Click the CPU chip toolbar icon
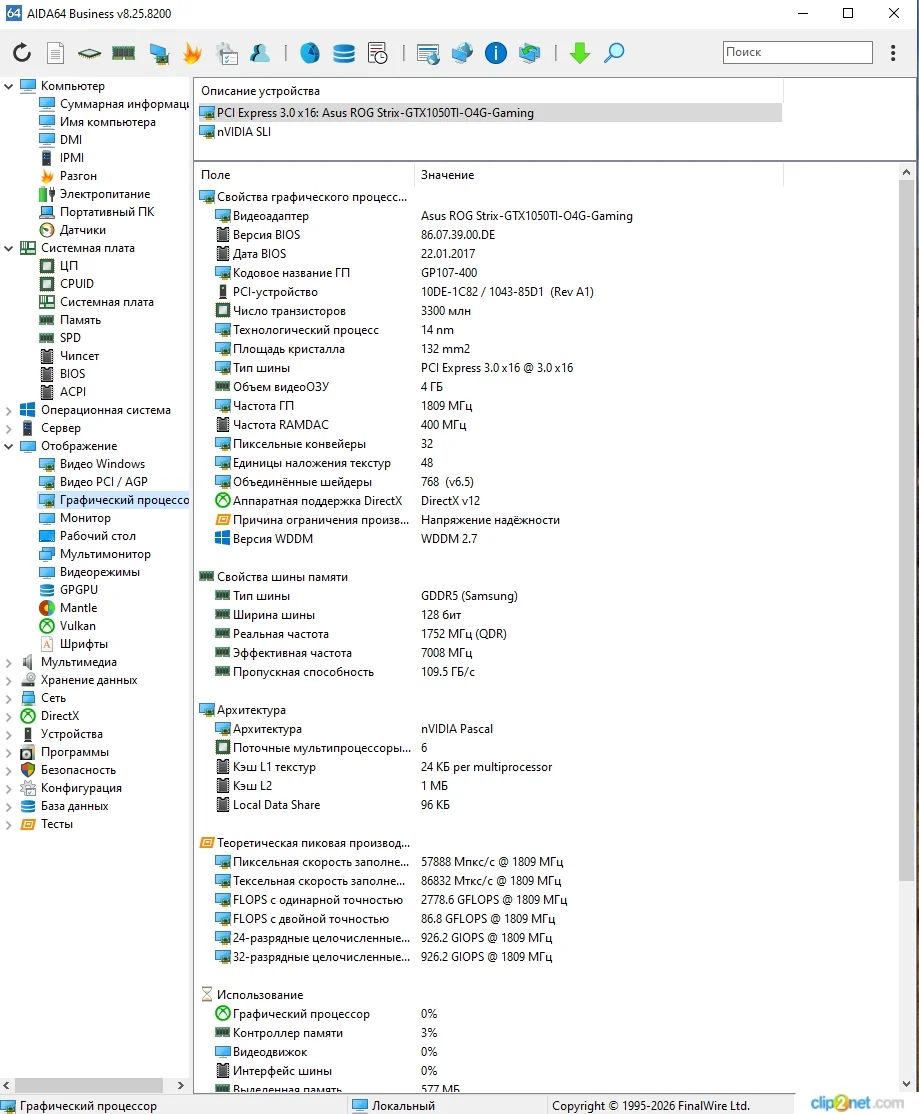Screen dimensions: 919x1114 [89, 53]
